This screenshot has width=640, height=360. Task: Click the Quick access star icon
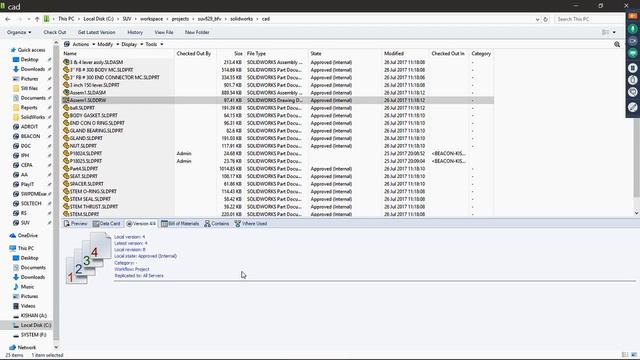point(13,50)
